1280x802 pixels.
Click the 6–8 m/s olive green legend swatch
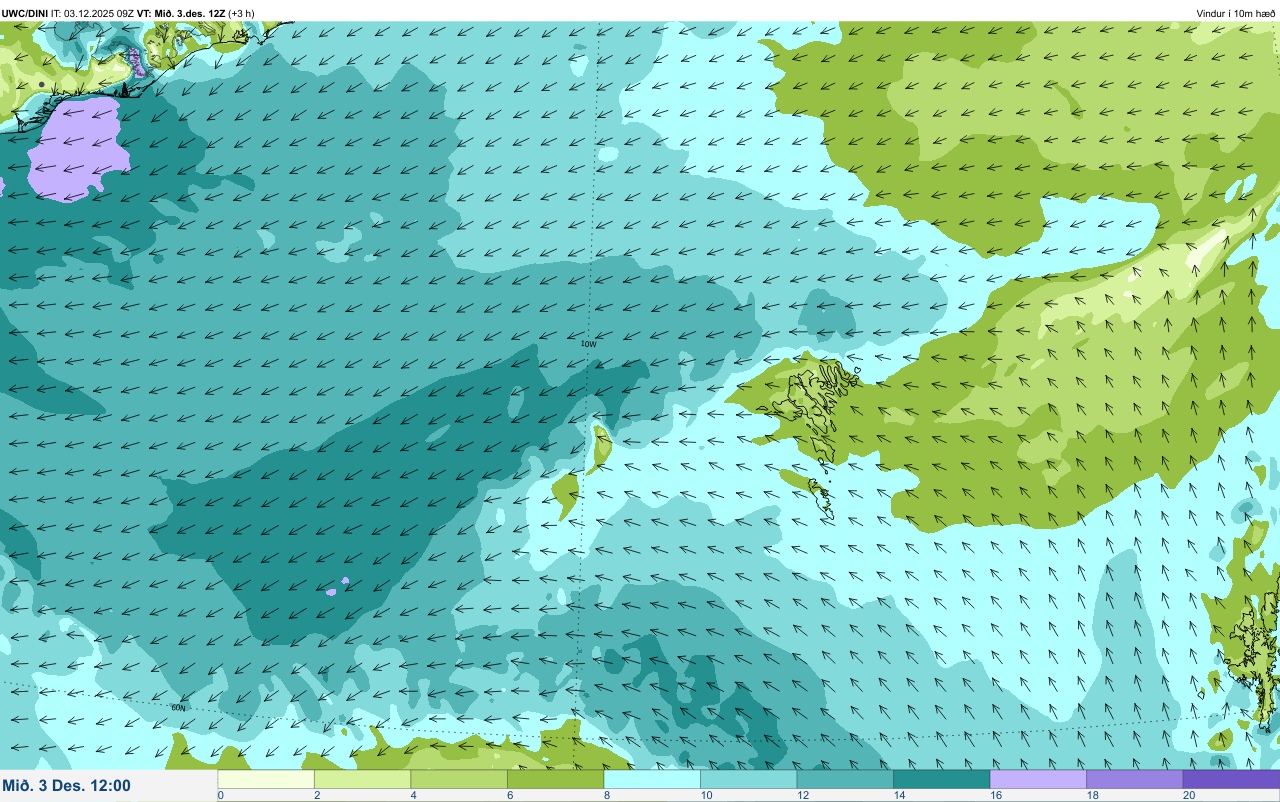[555, 779]
